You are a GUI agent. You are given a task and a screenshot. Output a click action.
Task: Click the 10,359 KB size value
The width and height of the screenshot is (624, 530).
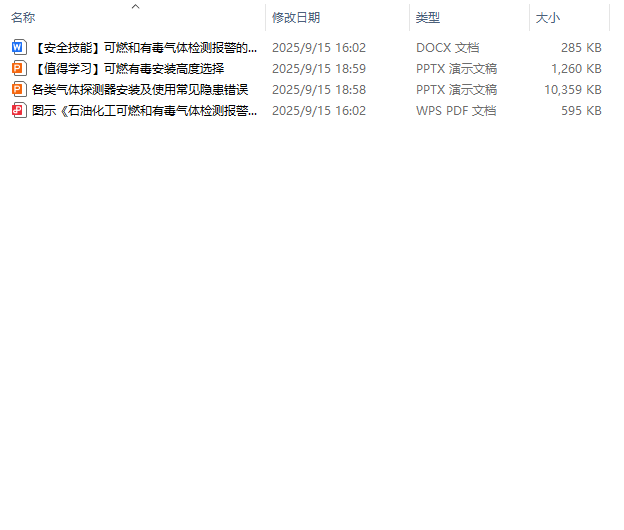click(572, 89)
